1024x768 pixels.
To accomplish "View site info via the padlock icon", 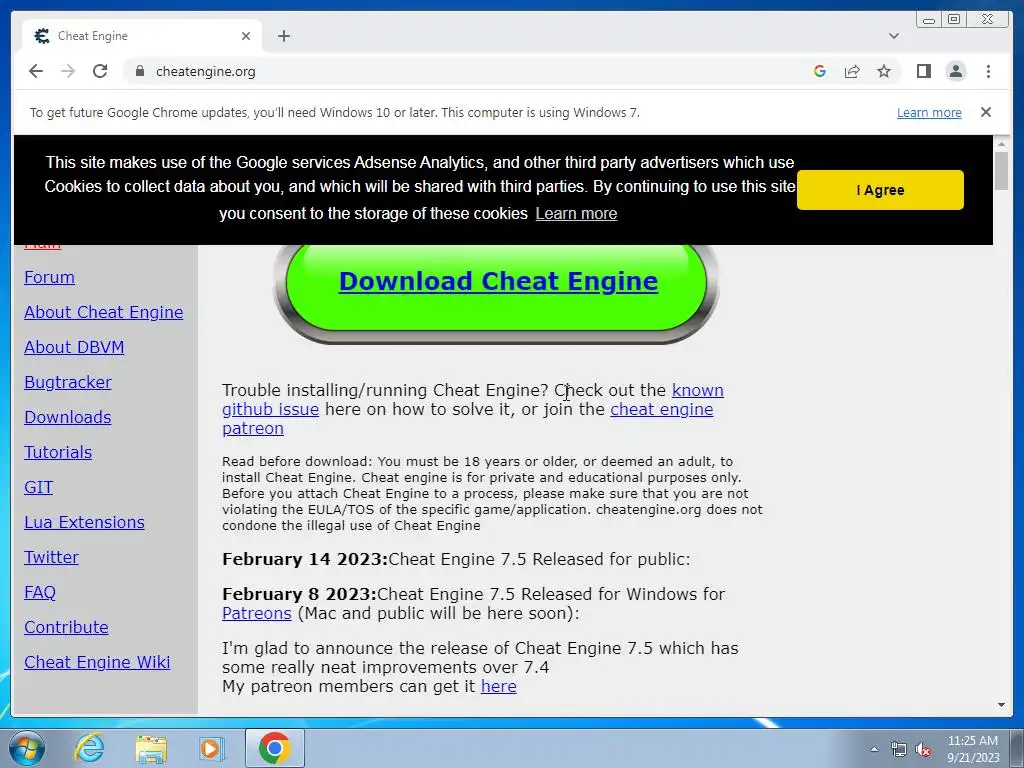I will 139,71.
